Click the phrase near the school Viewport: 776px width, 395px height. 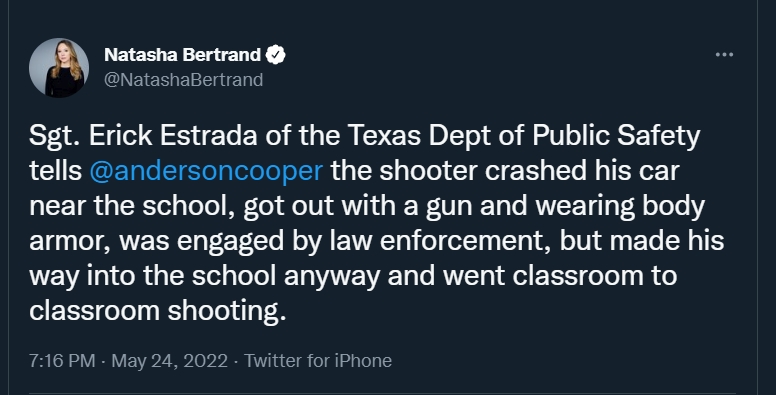131,206
